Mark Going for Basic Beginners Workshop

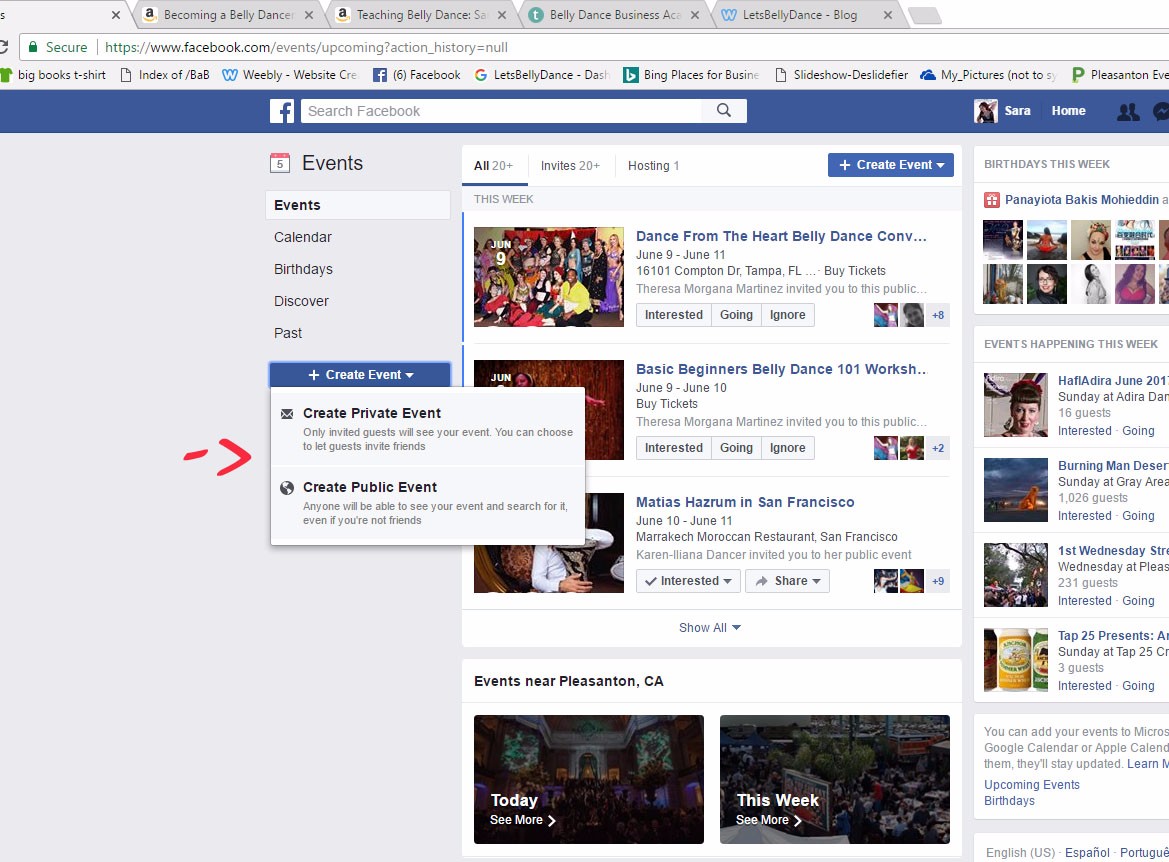tap(736, 447)
